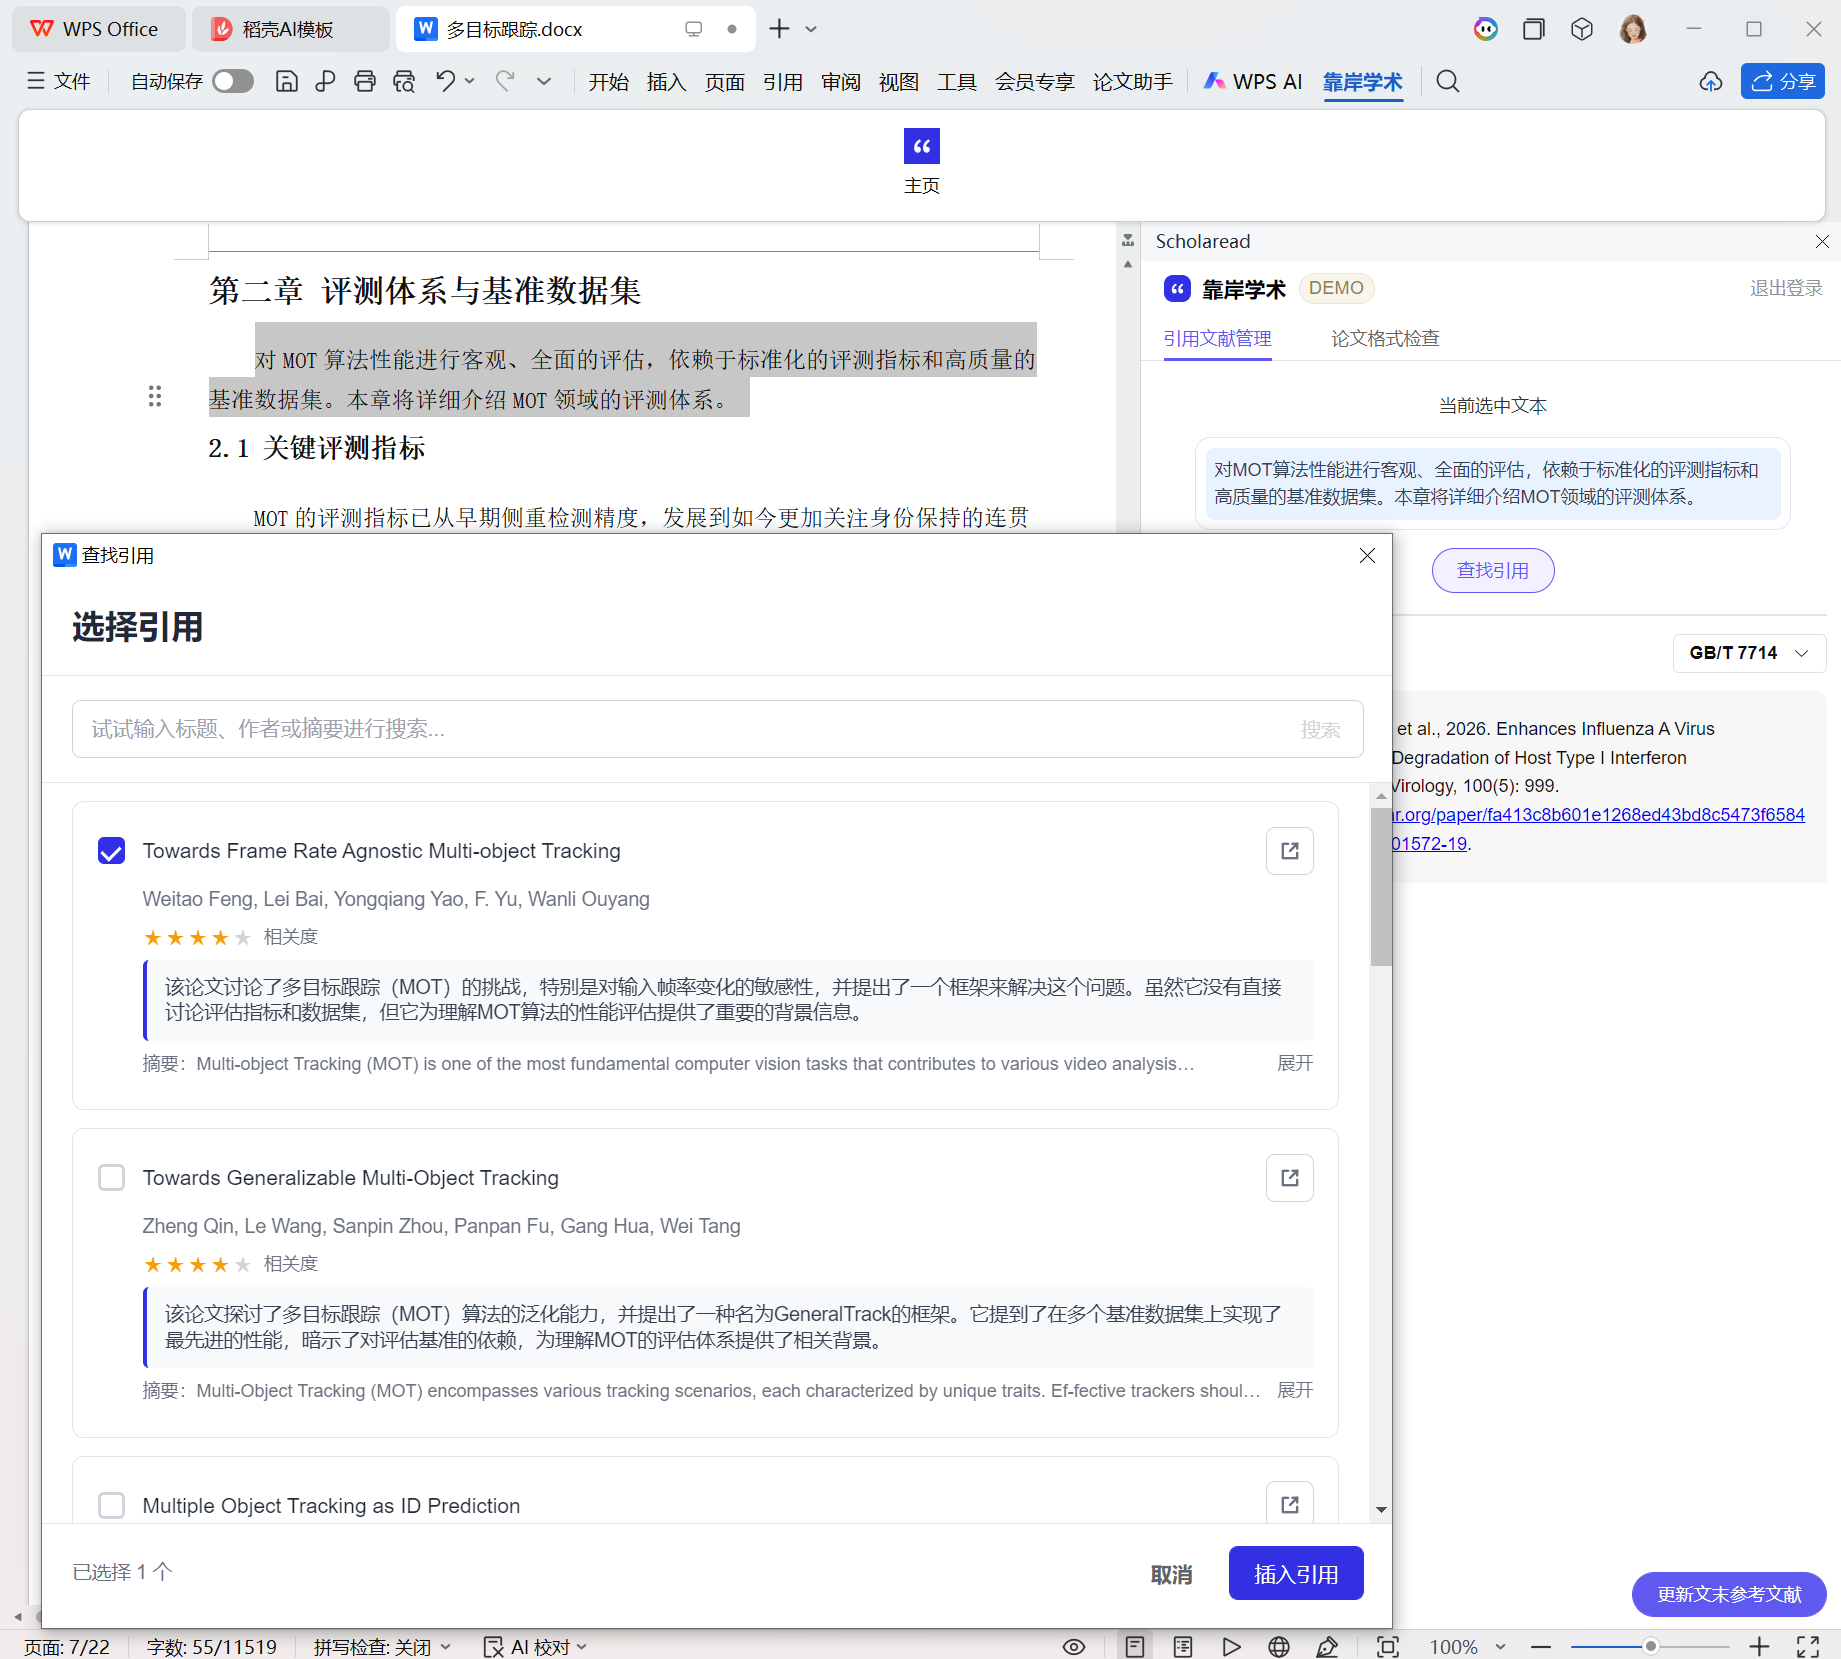The image size is (1841, 1659).
Task: Open the search magnifier icon
Action: [1448, 82]
